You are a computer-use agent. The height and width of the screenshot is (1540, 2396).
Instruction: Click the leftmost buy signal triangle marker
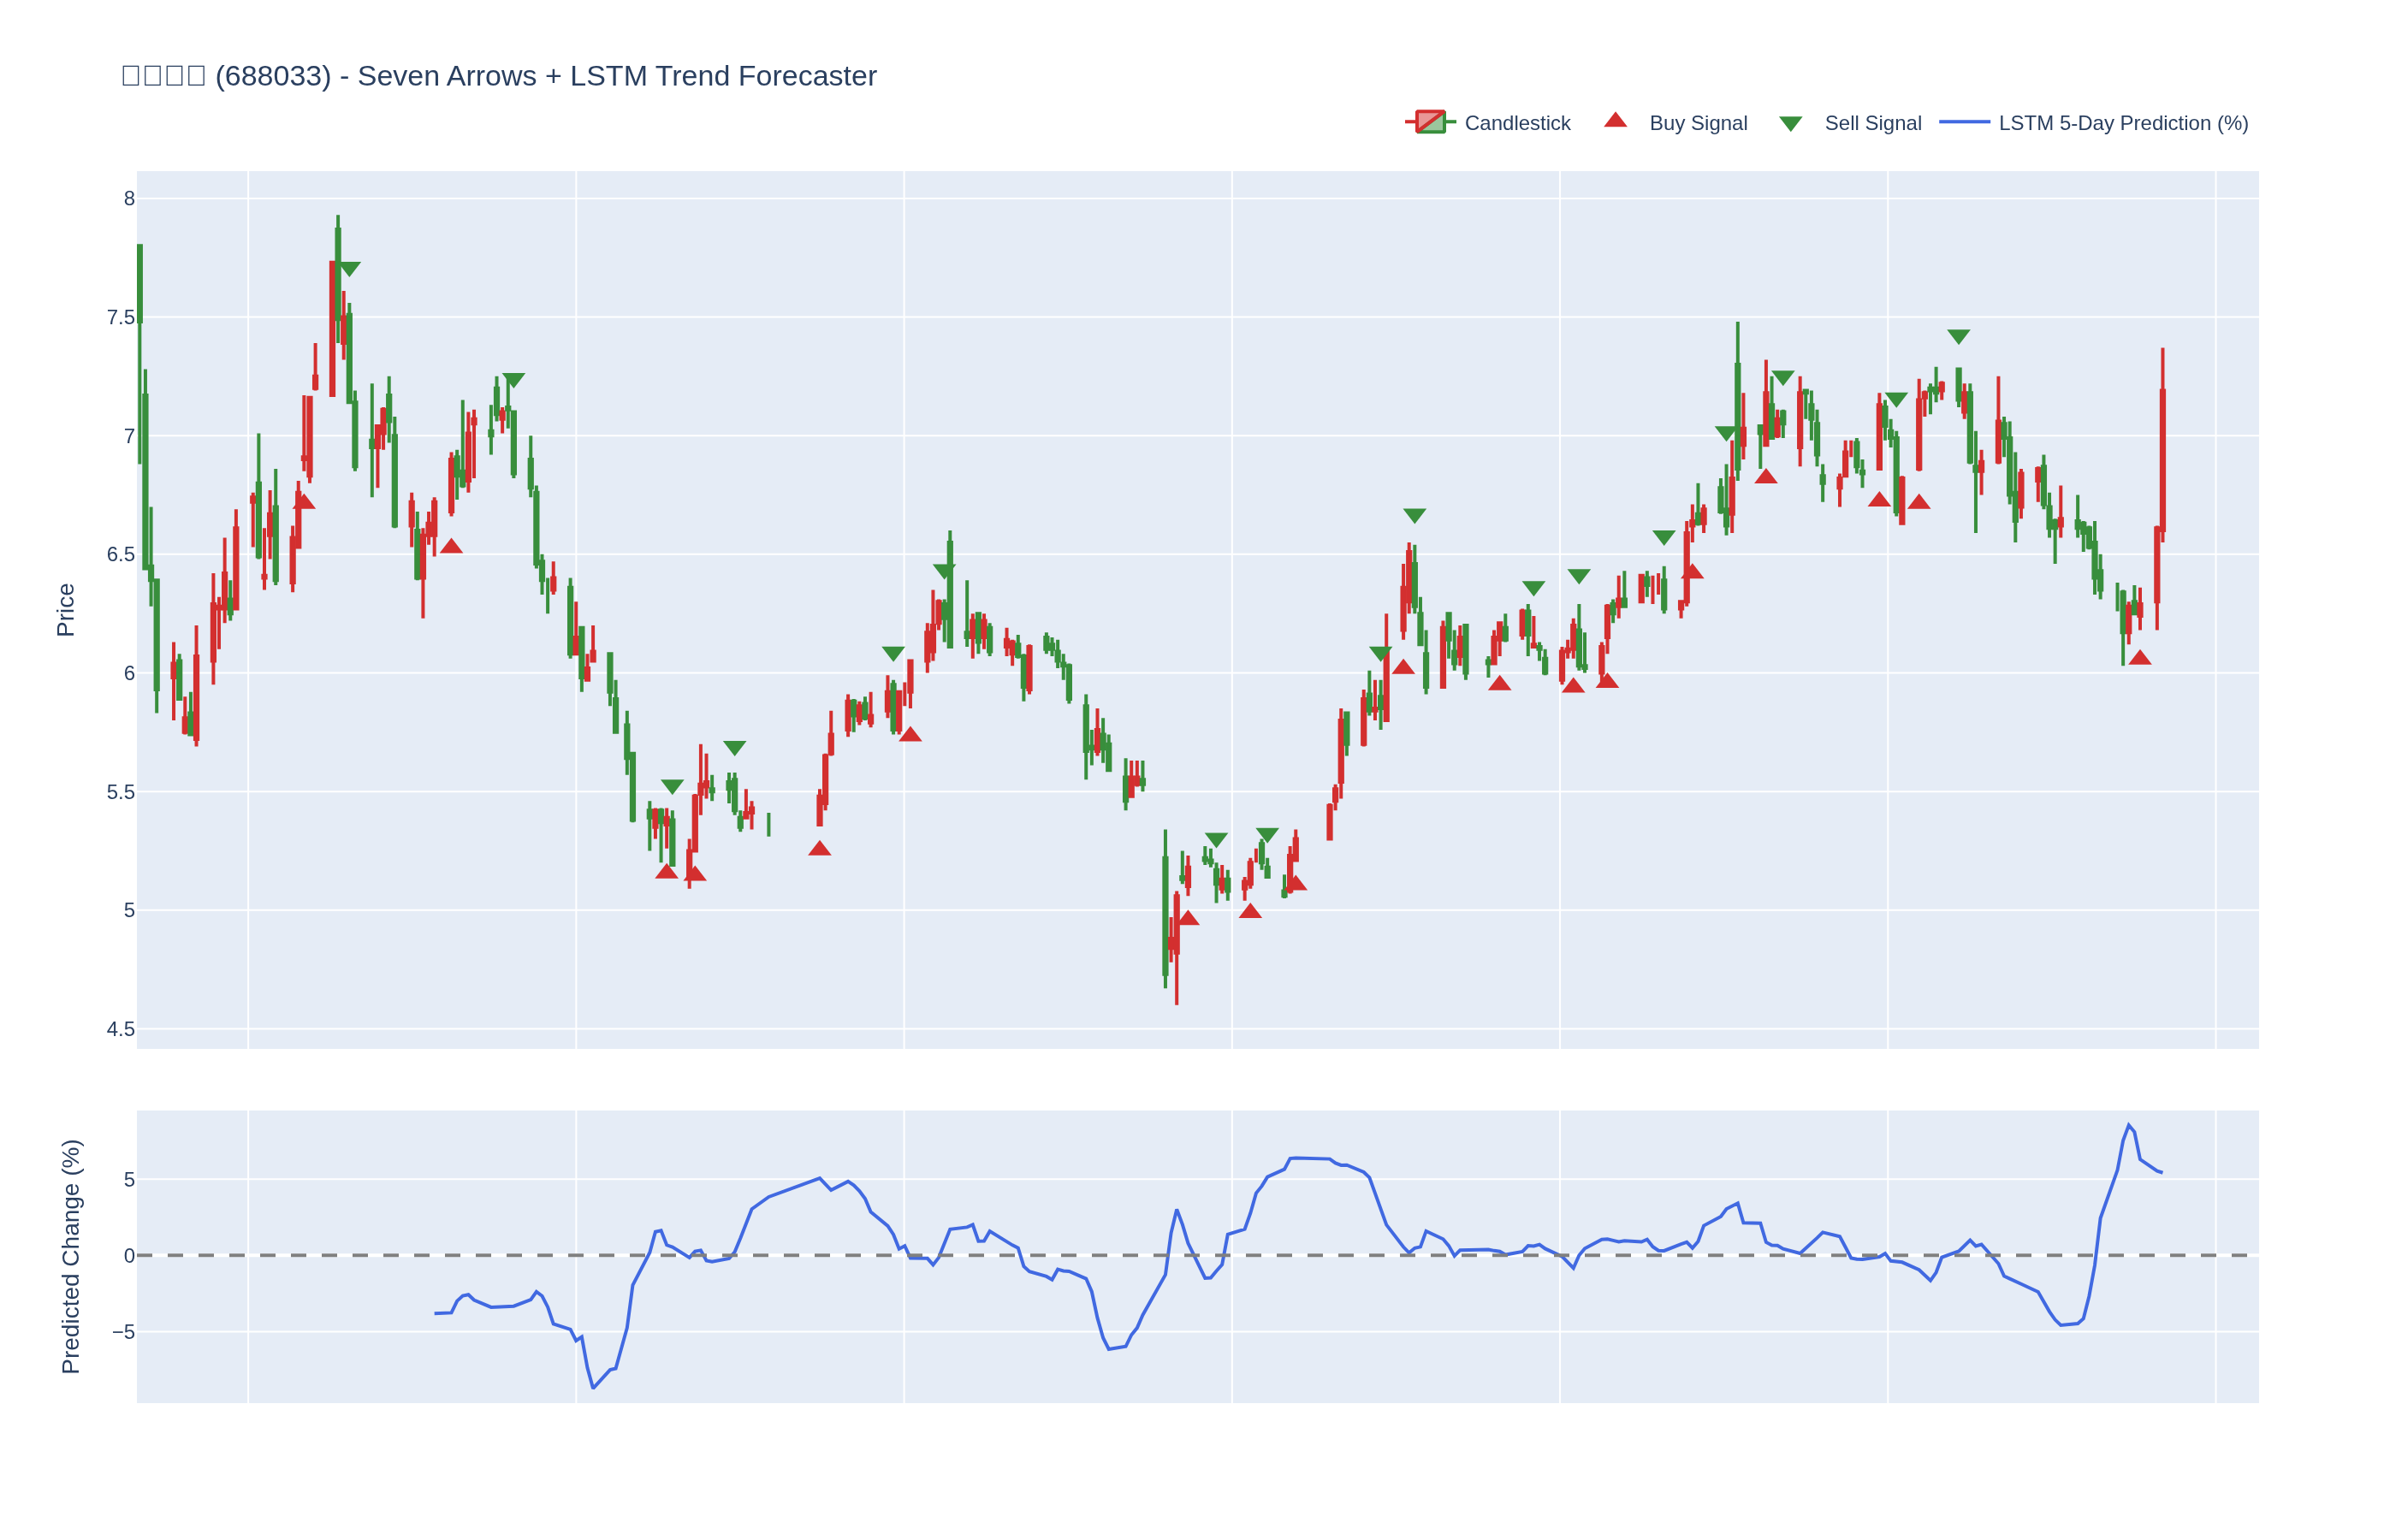point(304,502)
